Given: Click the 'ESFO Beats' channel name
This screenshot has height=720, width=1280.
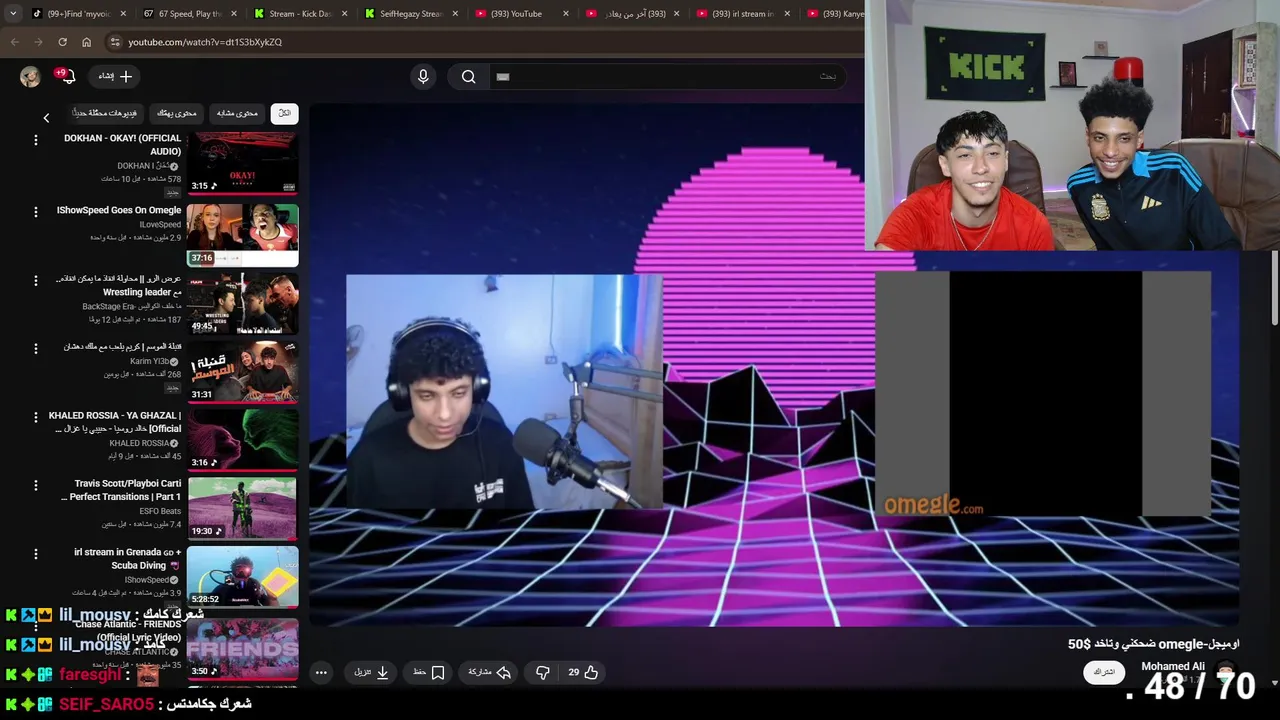Looking at the screenshot, I should (x=160, y=511).
